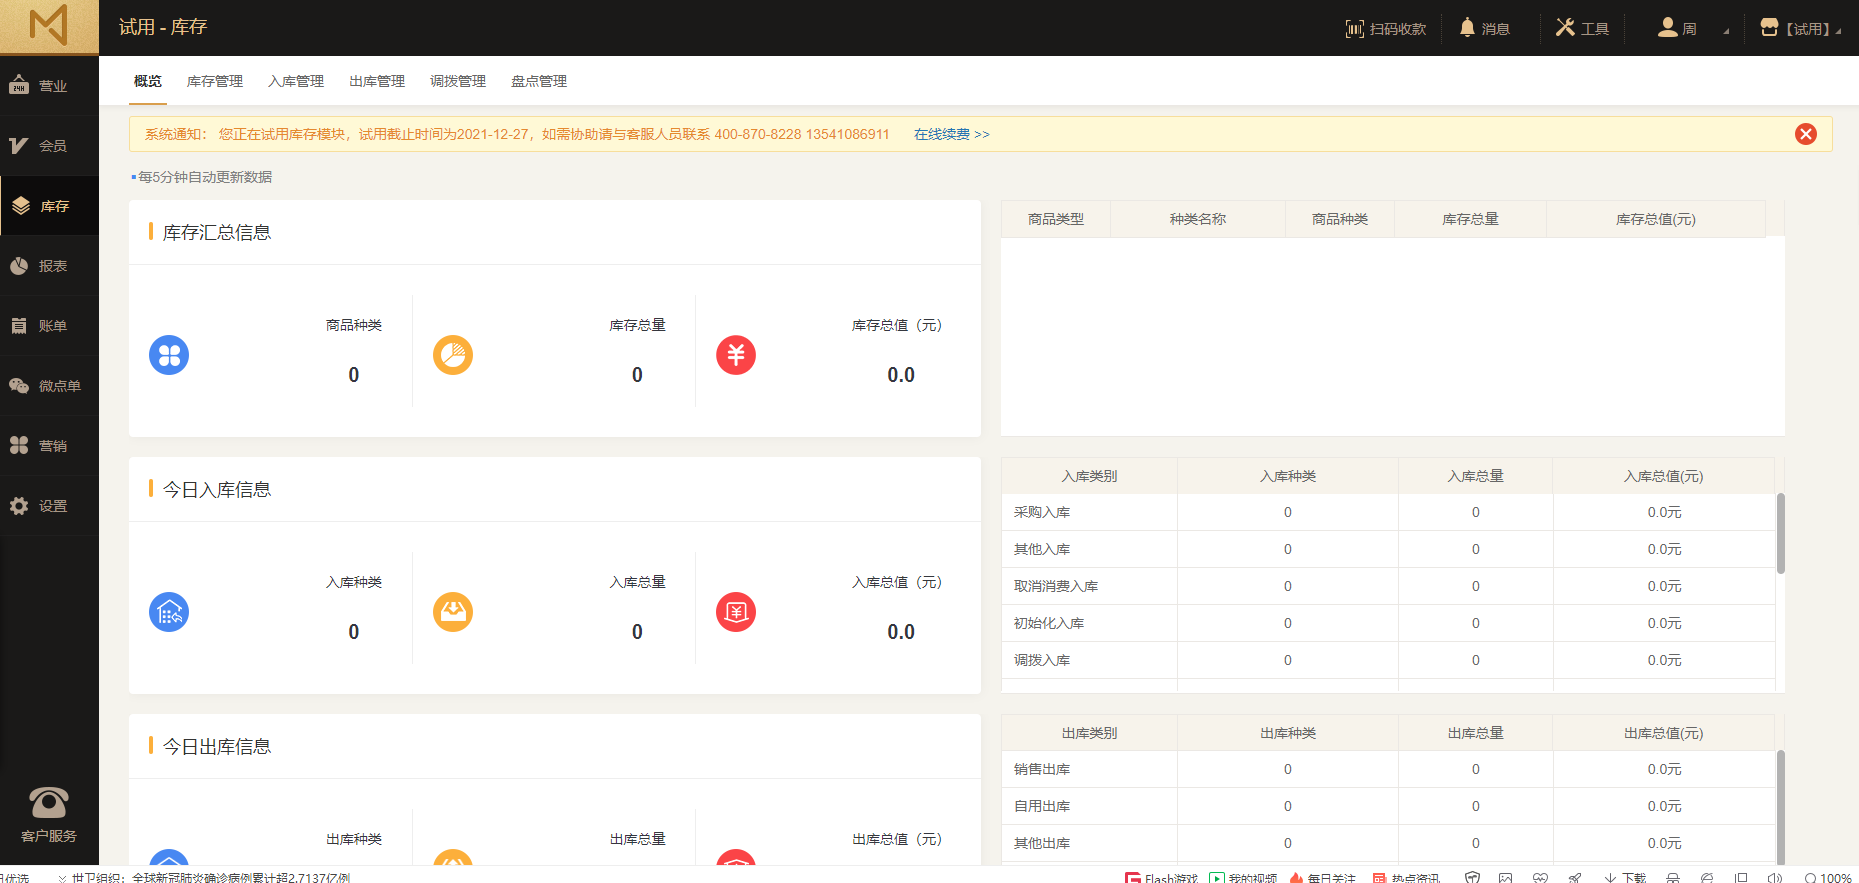Click the red 入库总值 icon

click(736, 612)
